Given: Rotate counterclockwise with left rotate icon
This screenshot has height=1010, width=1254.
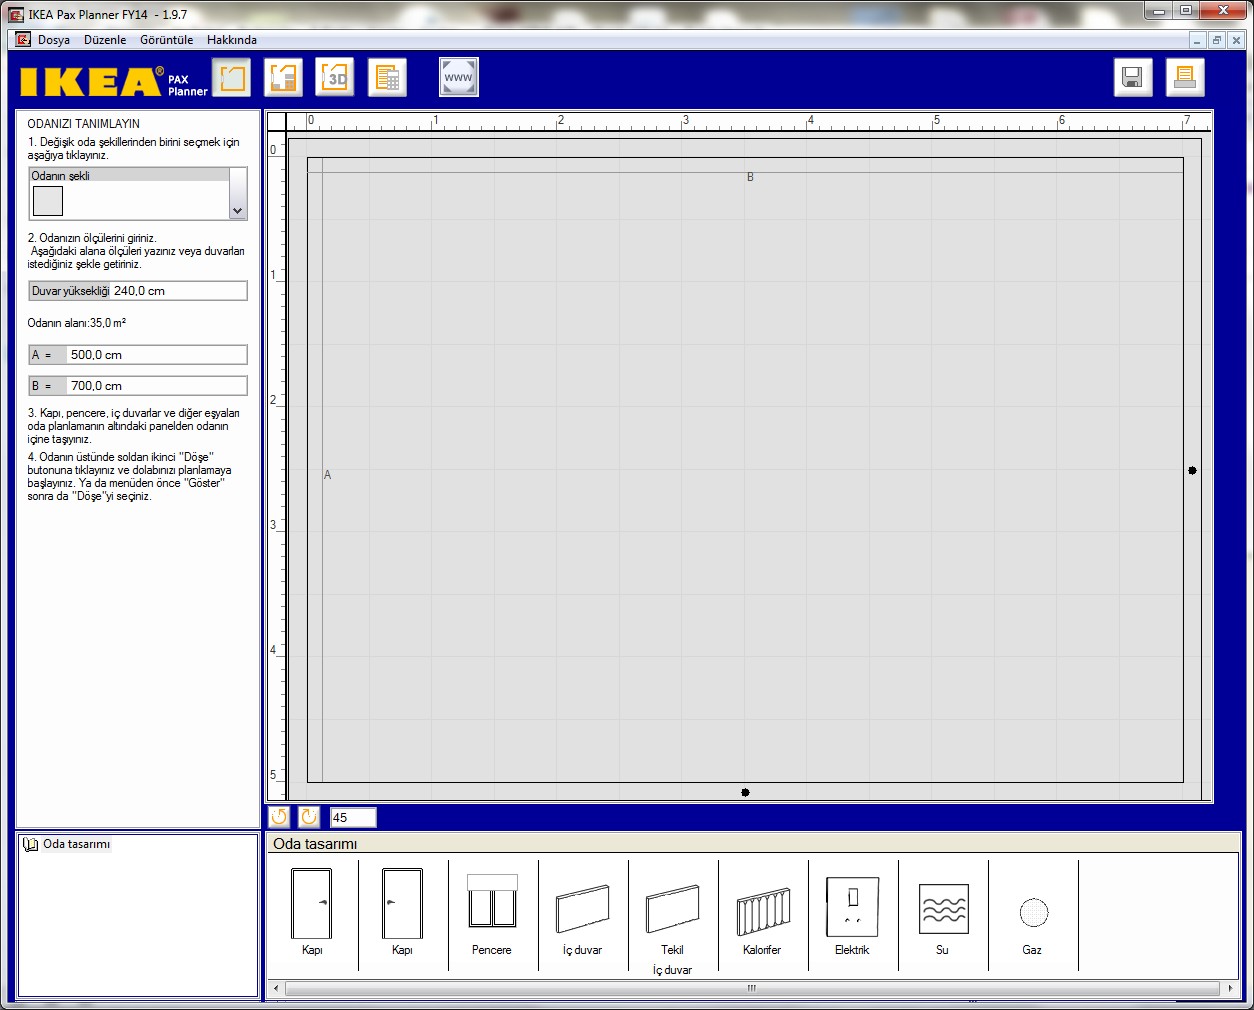Looking at the screenshot, I should click(279, 817).
